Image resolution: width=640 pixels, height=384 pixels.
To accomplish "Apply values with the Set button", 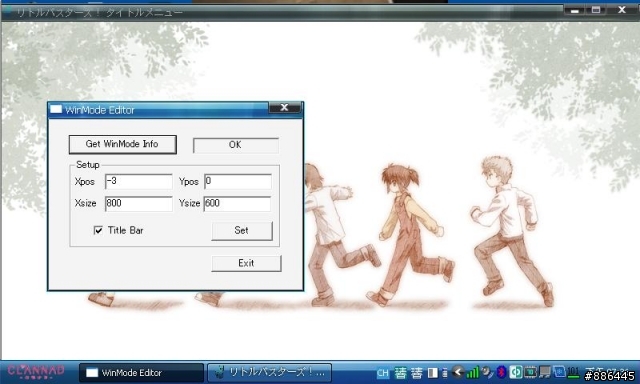I will coord(242,231).
